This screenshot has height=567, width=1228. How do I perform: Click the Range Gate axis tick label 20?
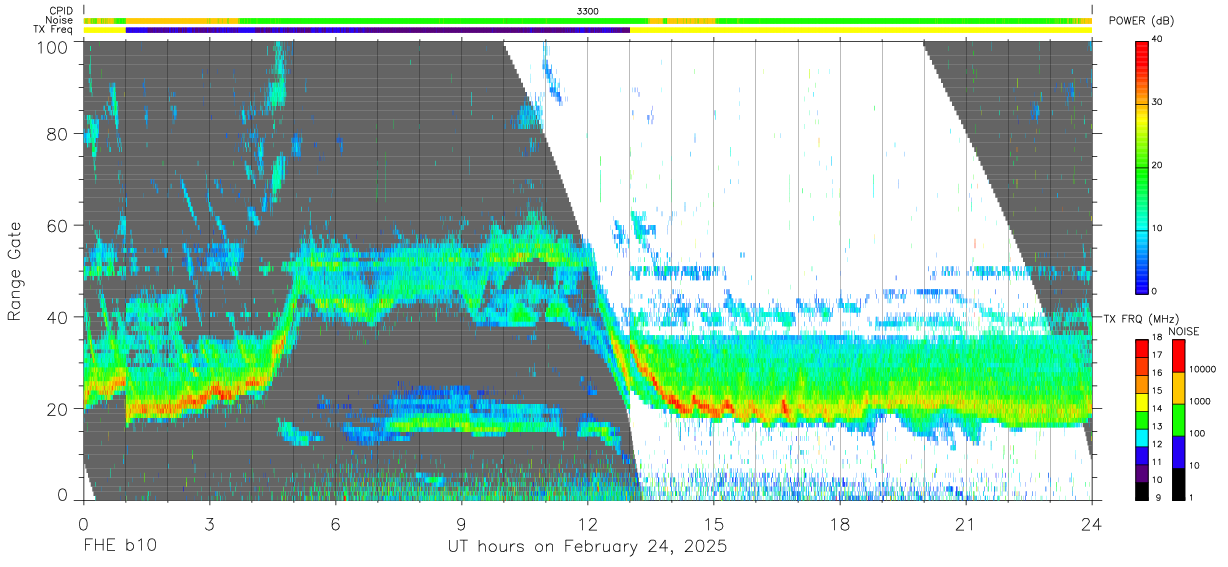[57, 409]
